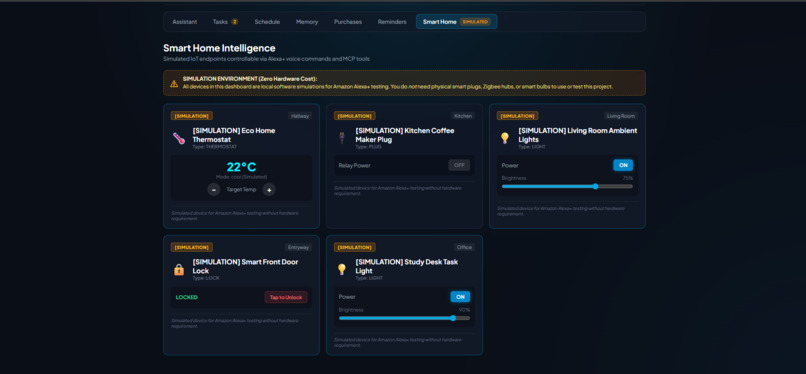Select the Purchases tab
806x374 pixels.
point(348,22)
